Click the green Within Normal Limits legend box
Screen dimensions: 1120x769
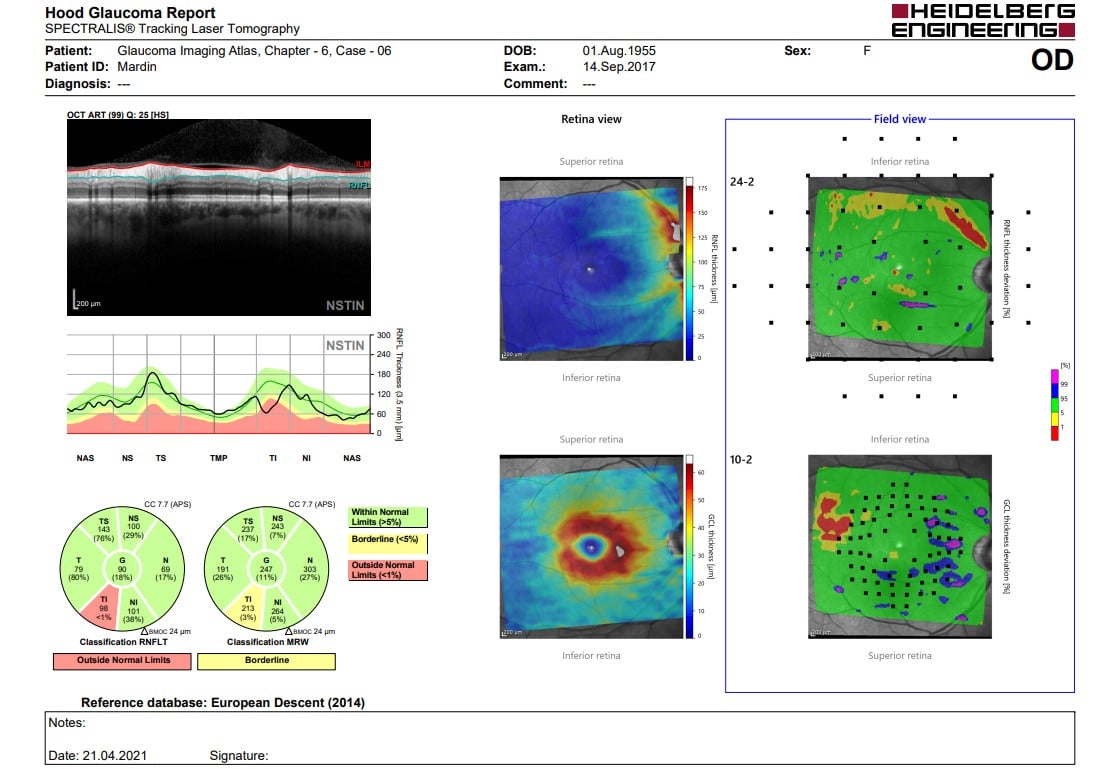click(388, 517)
